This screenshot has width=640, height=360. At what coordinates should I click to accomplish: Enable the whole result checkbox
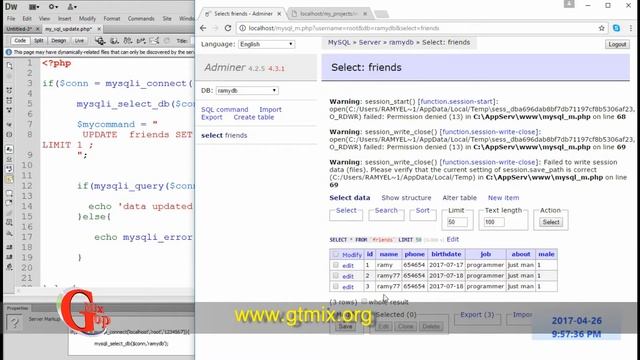364,302
